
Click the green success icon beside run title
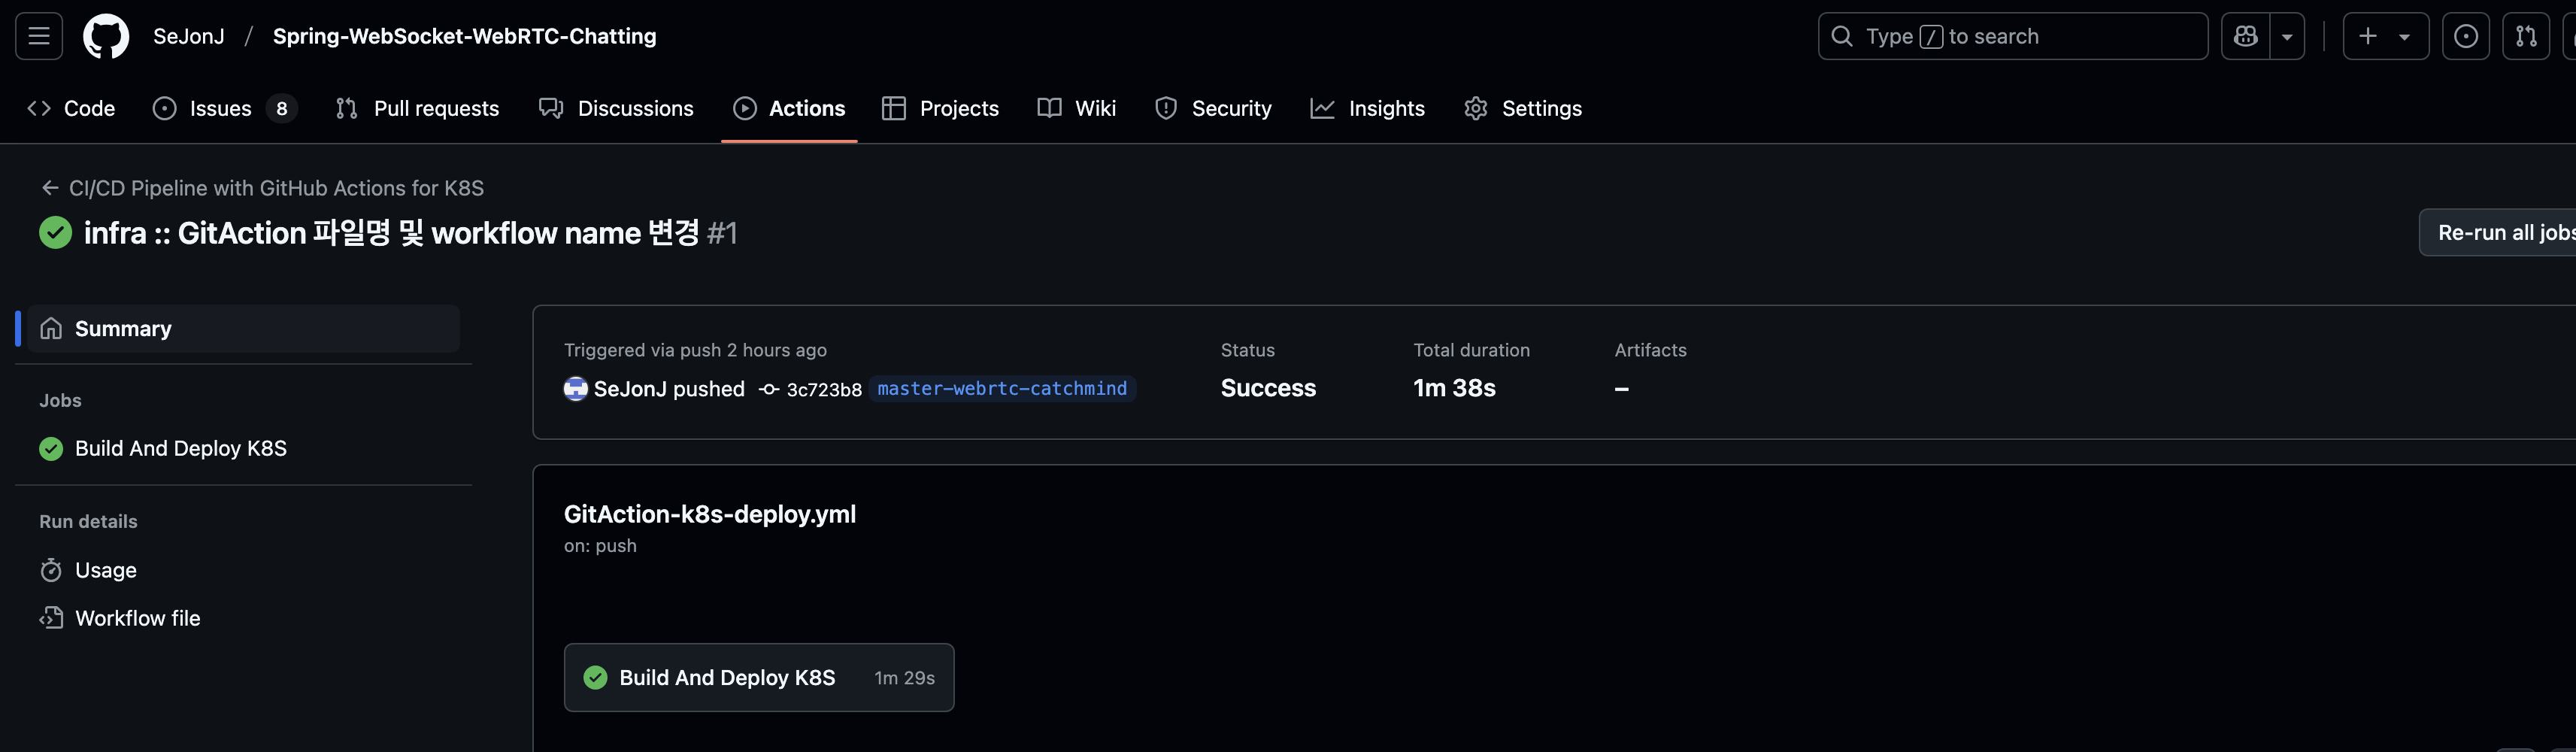click(x=55, y=232)
